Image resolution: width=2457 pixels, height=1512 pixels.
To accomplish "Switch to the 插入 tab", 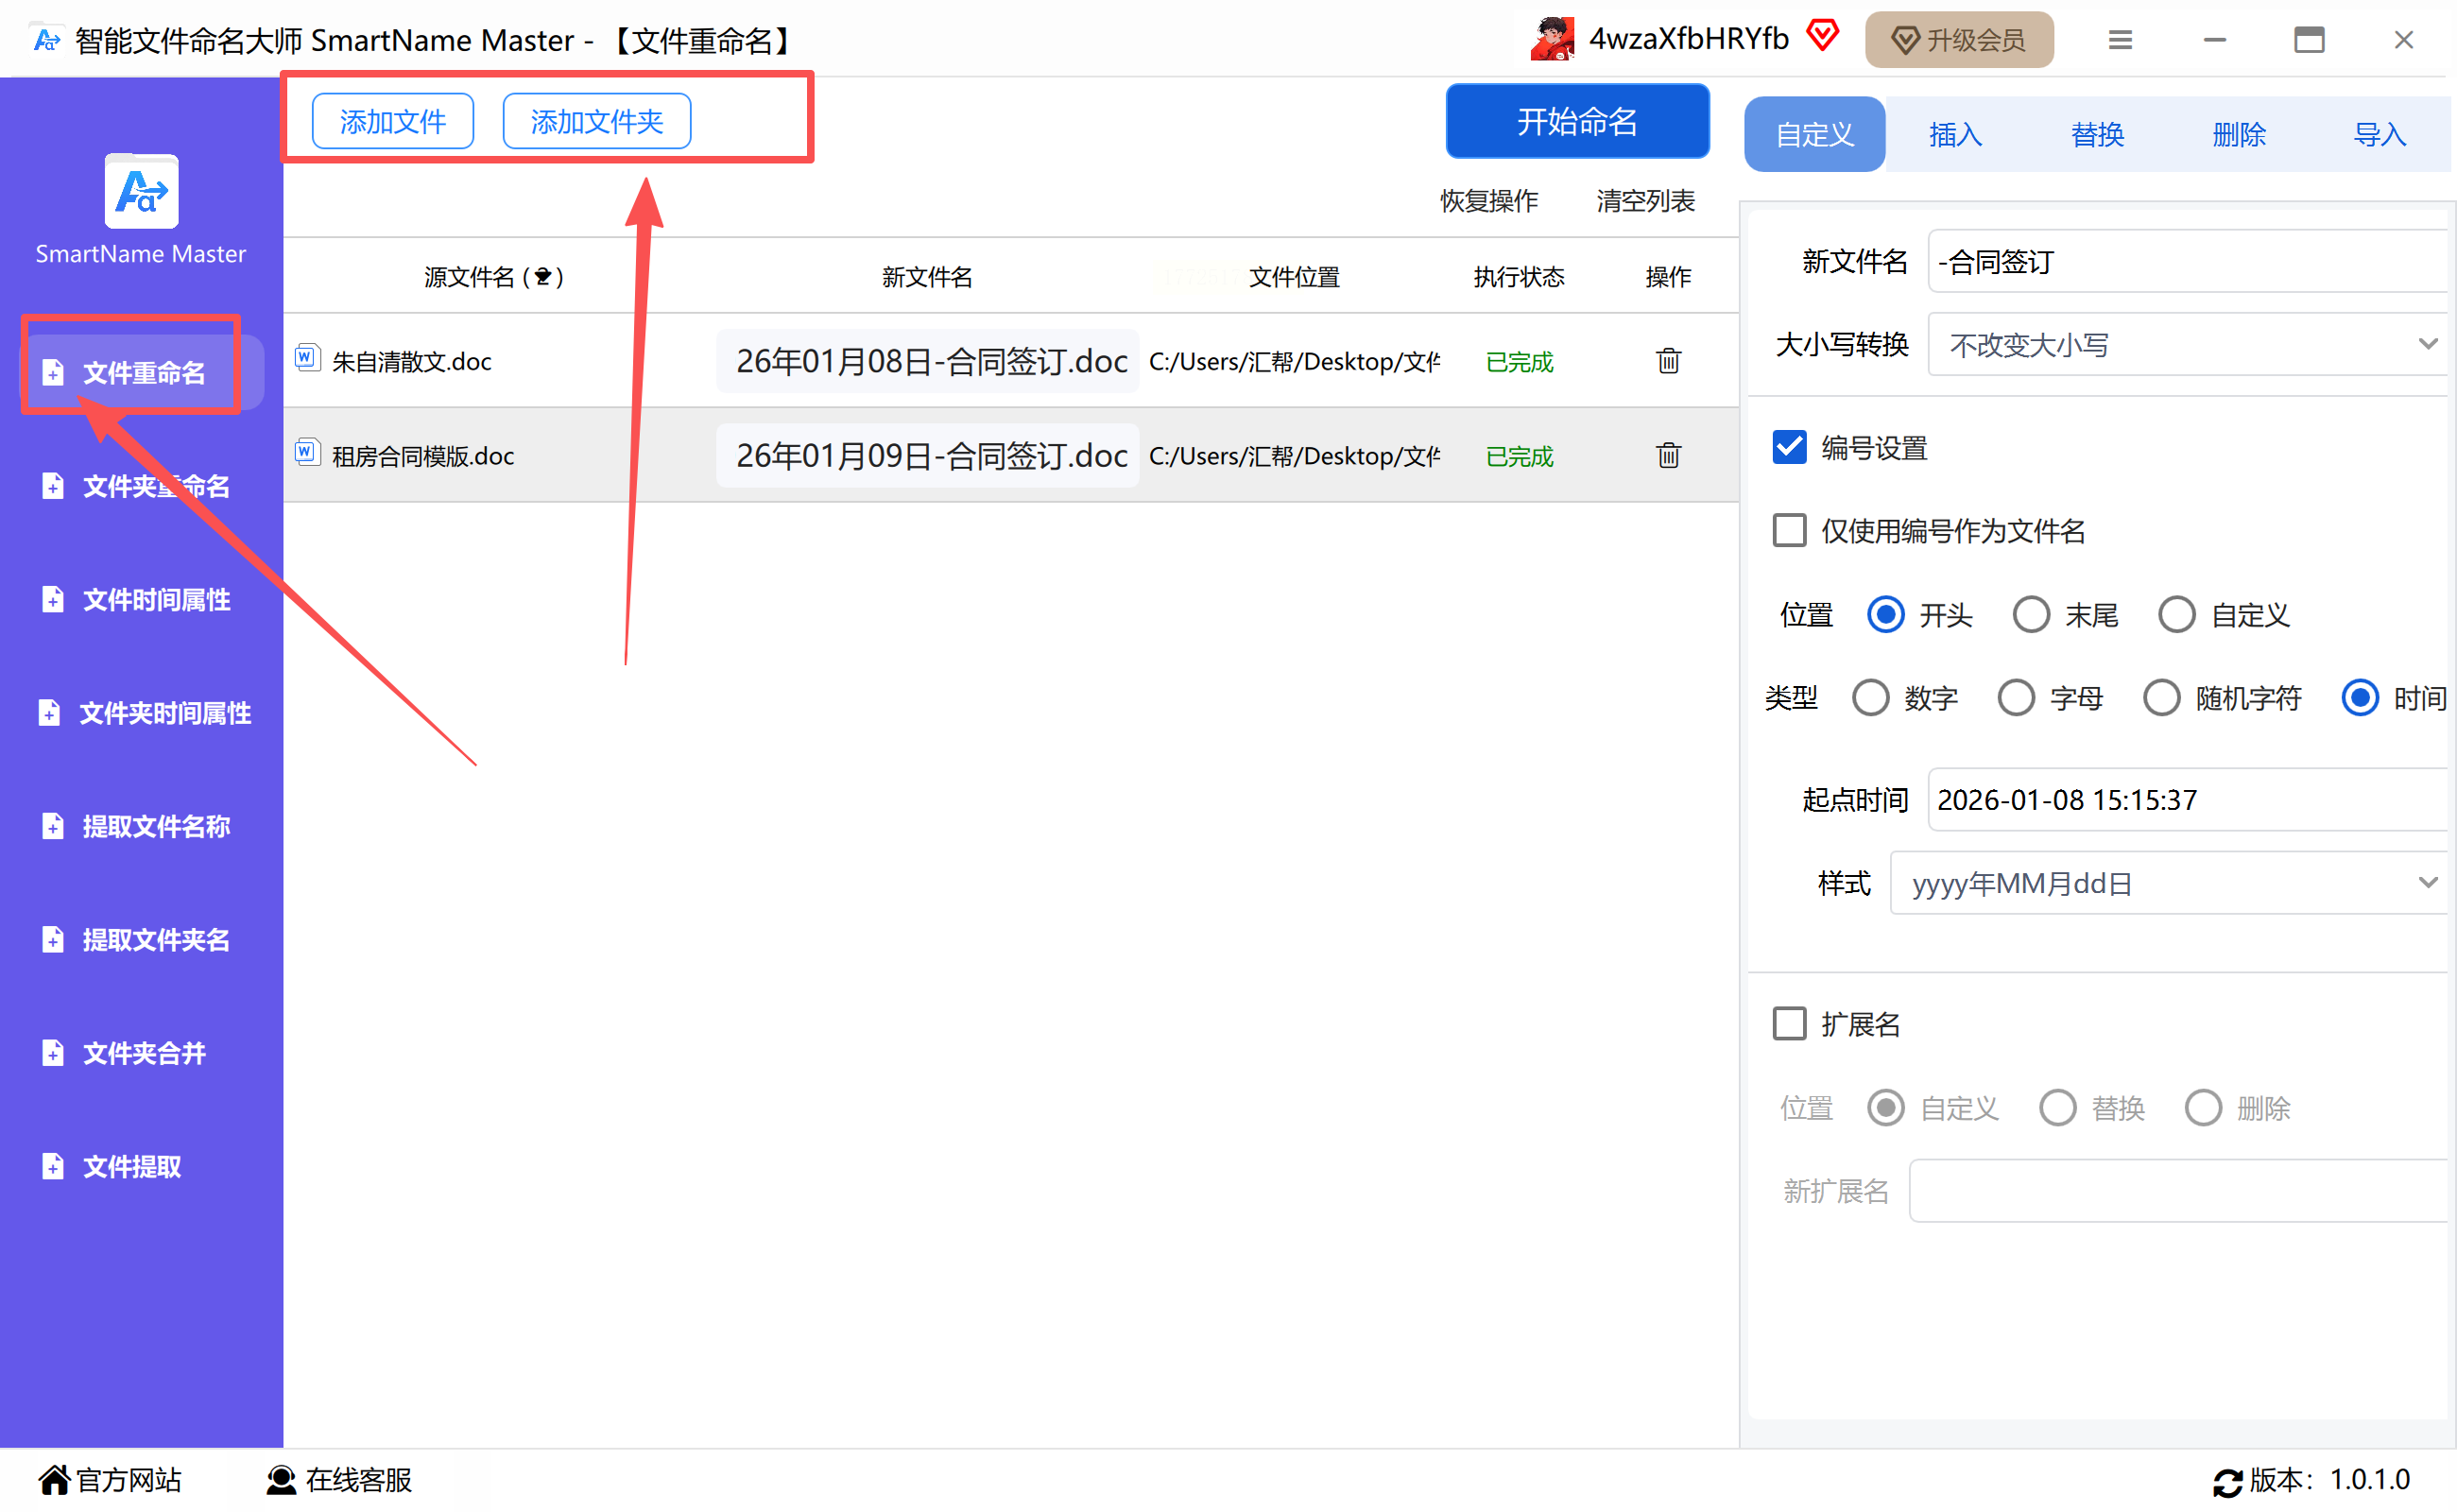I will (x=1954, y=134).
